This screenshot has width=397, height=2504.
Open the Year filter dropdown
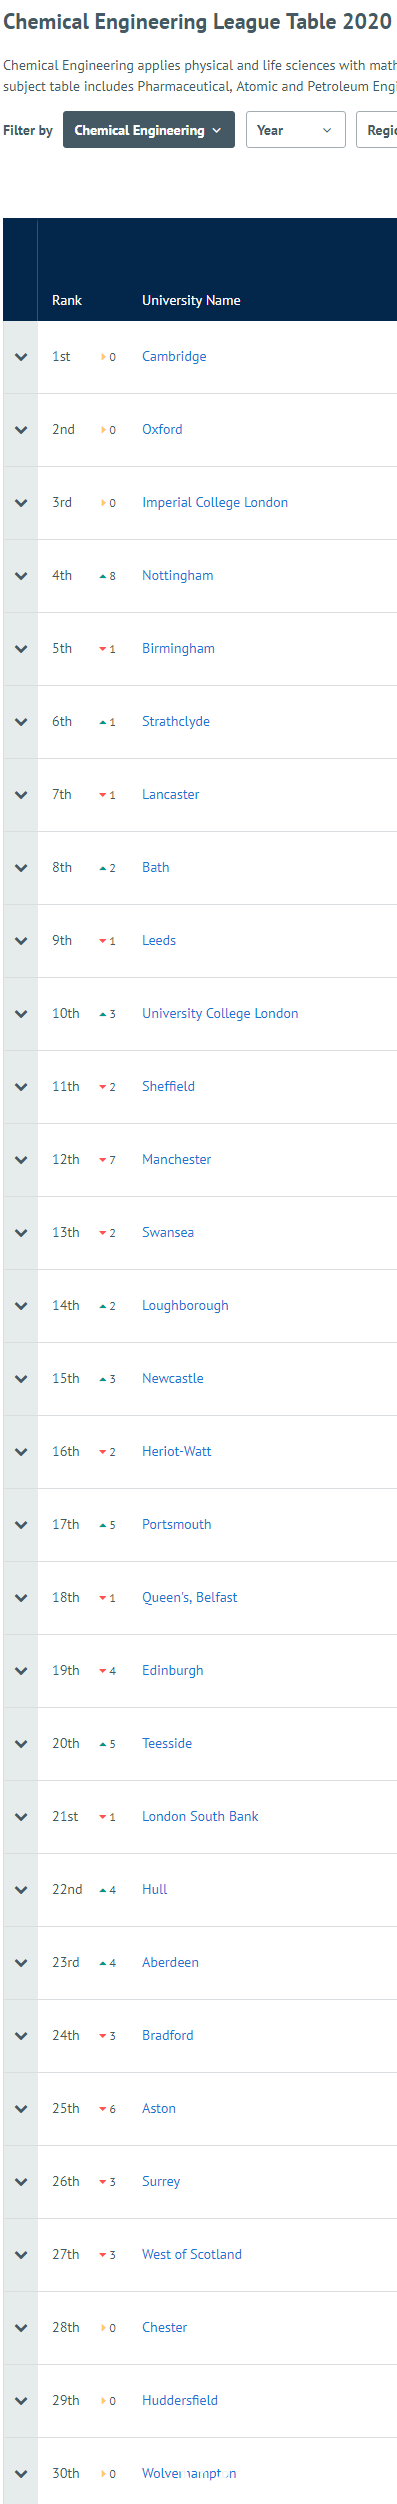295,130
